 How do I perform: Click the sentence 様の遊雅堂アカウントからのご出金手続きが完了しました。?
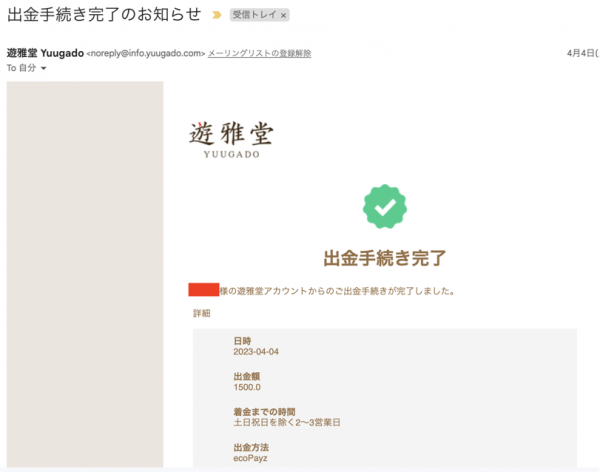(337, 291)
